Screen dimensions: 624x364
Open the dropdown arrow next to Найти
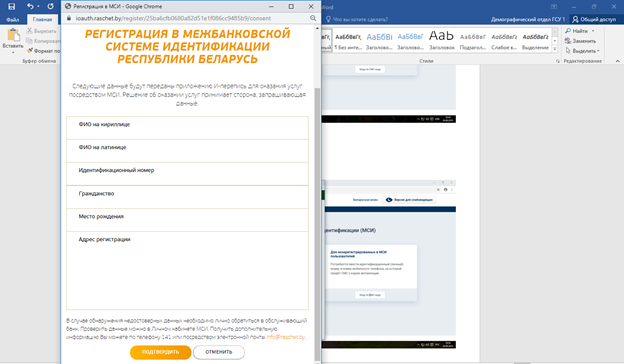coord(593,31)
